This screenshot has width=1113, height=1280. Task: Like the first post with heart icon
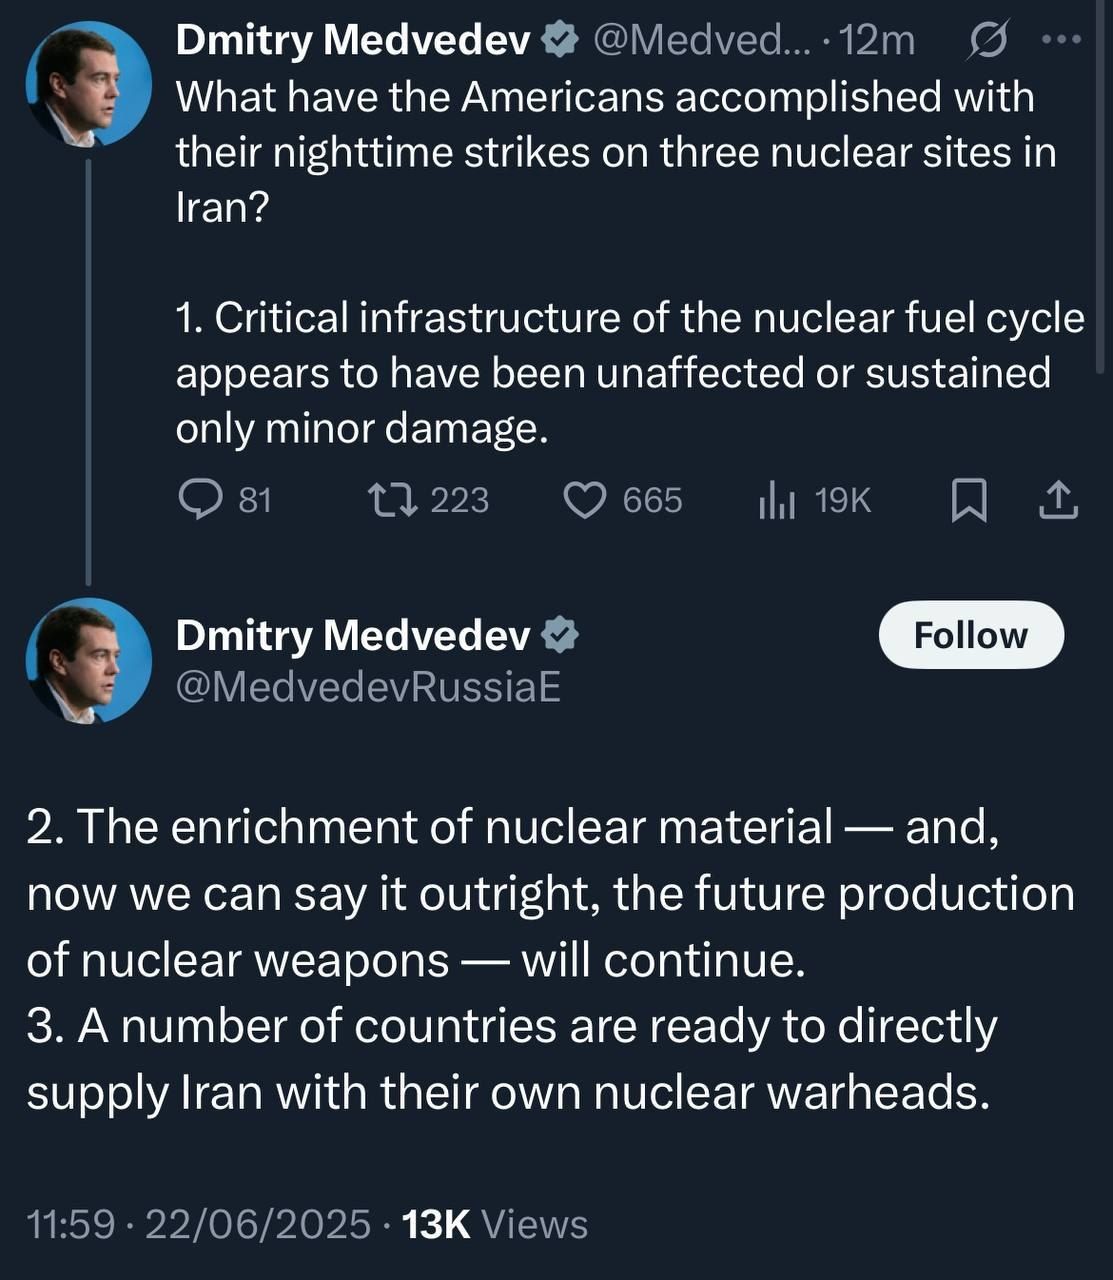pyautogui.click(x=585, y=499)
